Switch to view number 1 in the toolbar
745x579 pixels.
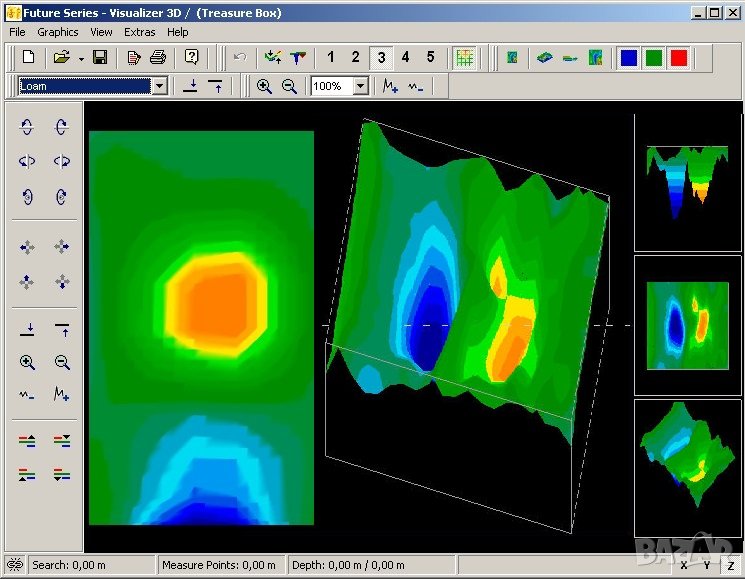[x=331, y=58]
